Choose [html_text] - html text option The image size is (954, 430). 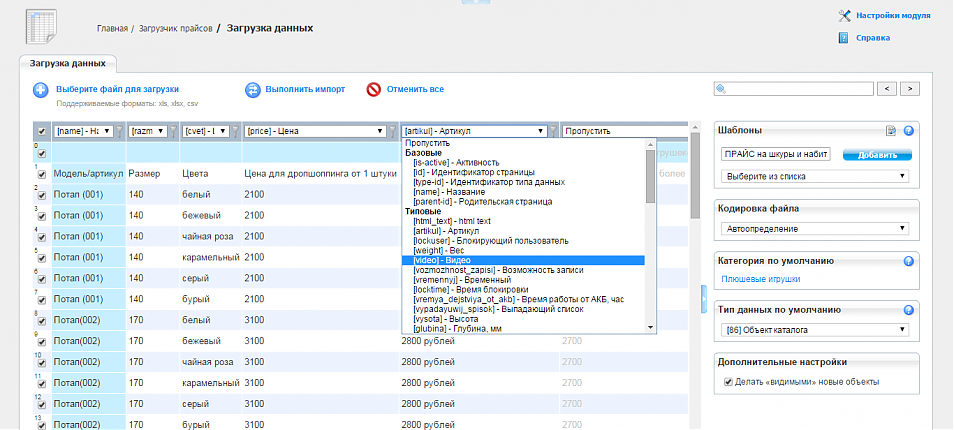pos(452,221)
